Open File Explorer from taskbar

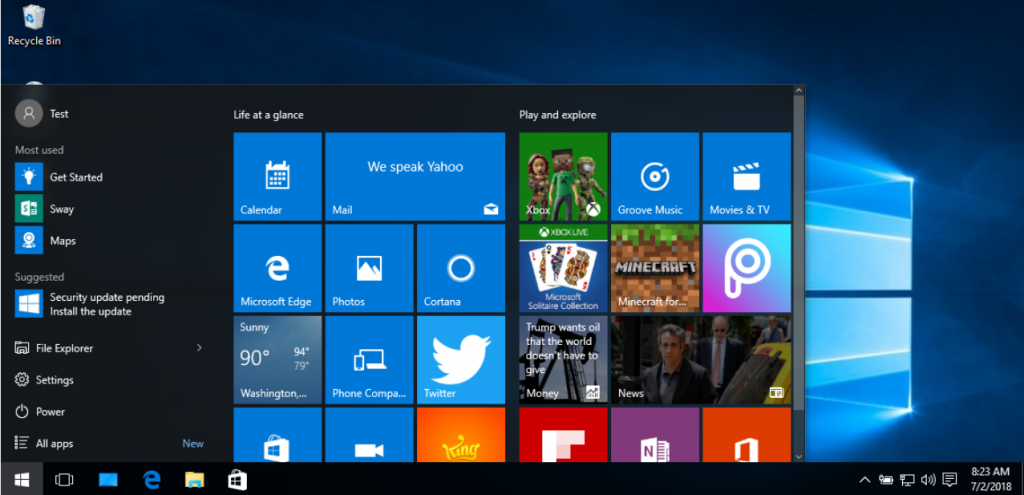(194, 480)
